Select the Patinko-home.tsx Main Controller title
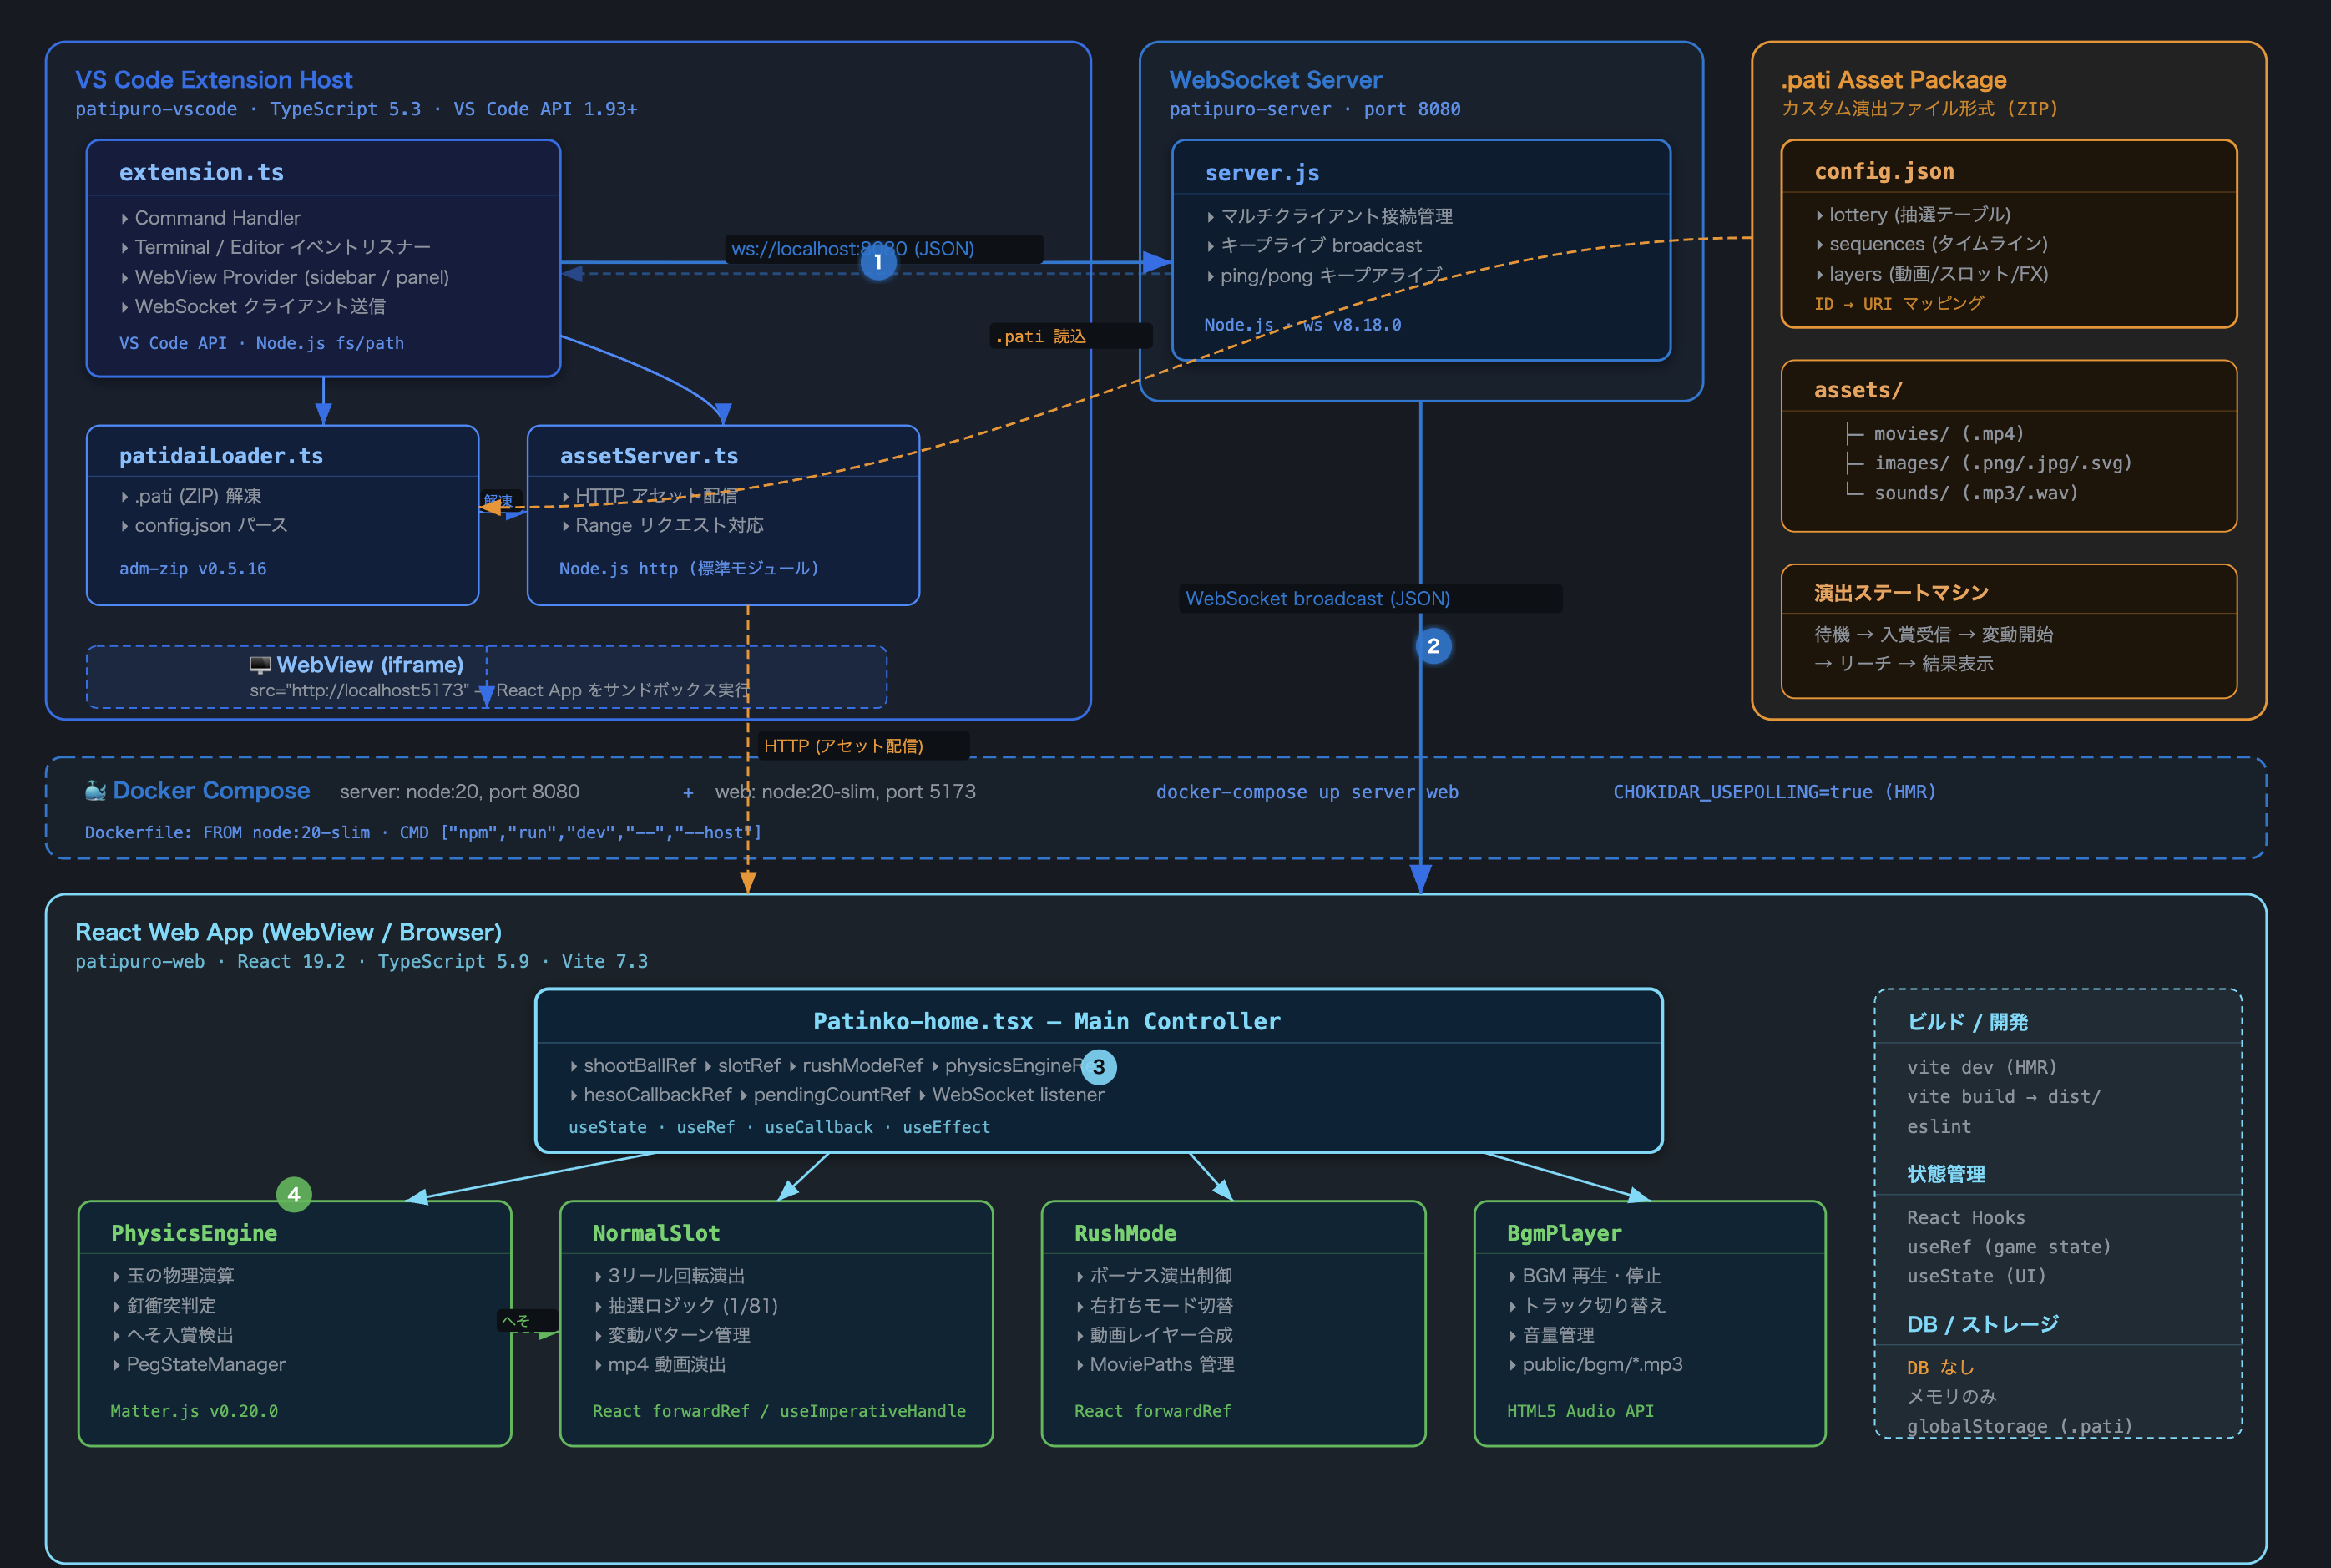This screenshot has height=1568, width=2331. pyautogui.click(x=1046, y=1021)
